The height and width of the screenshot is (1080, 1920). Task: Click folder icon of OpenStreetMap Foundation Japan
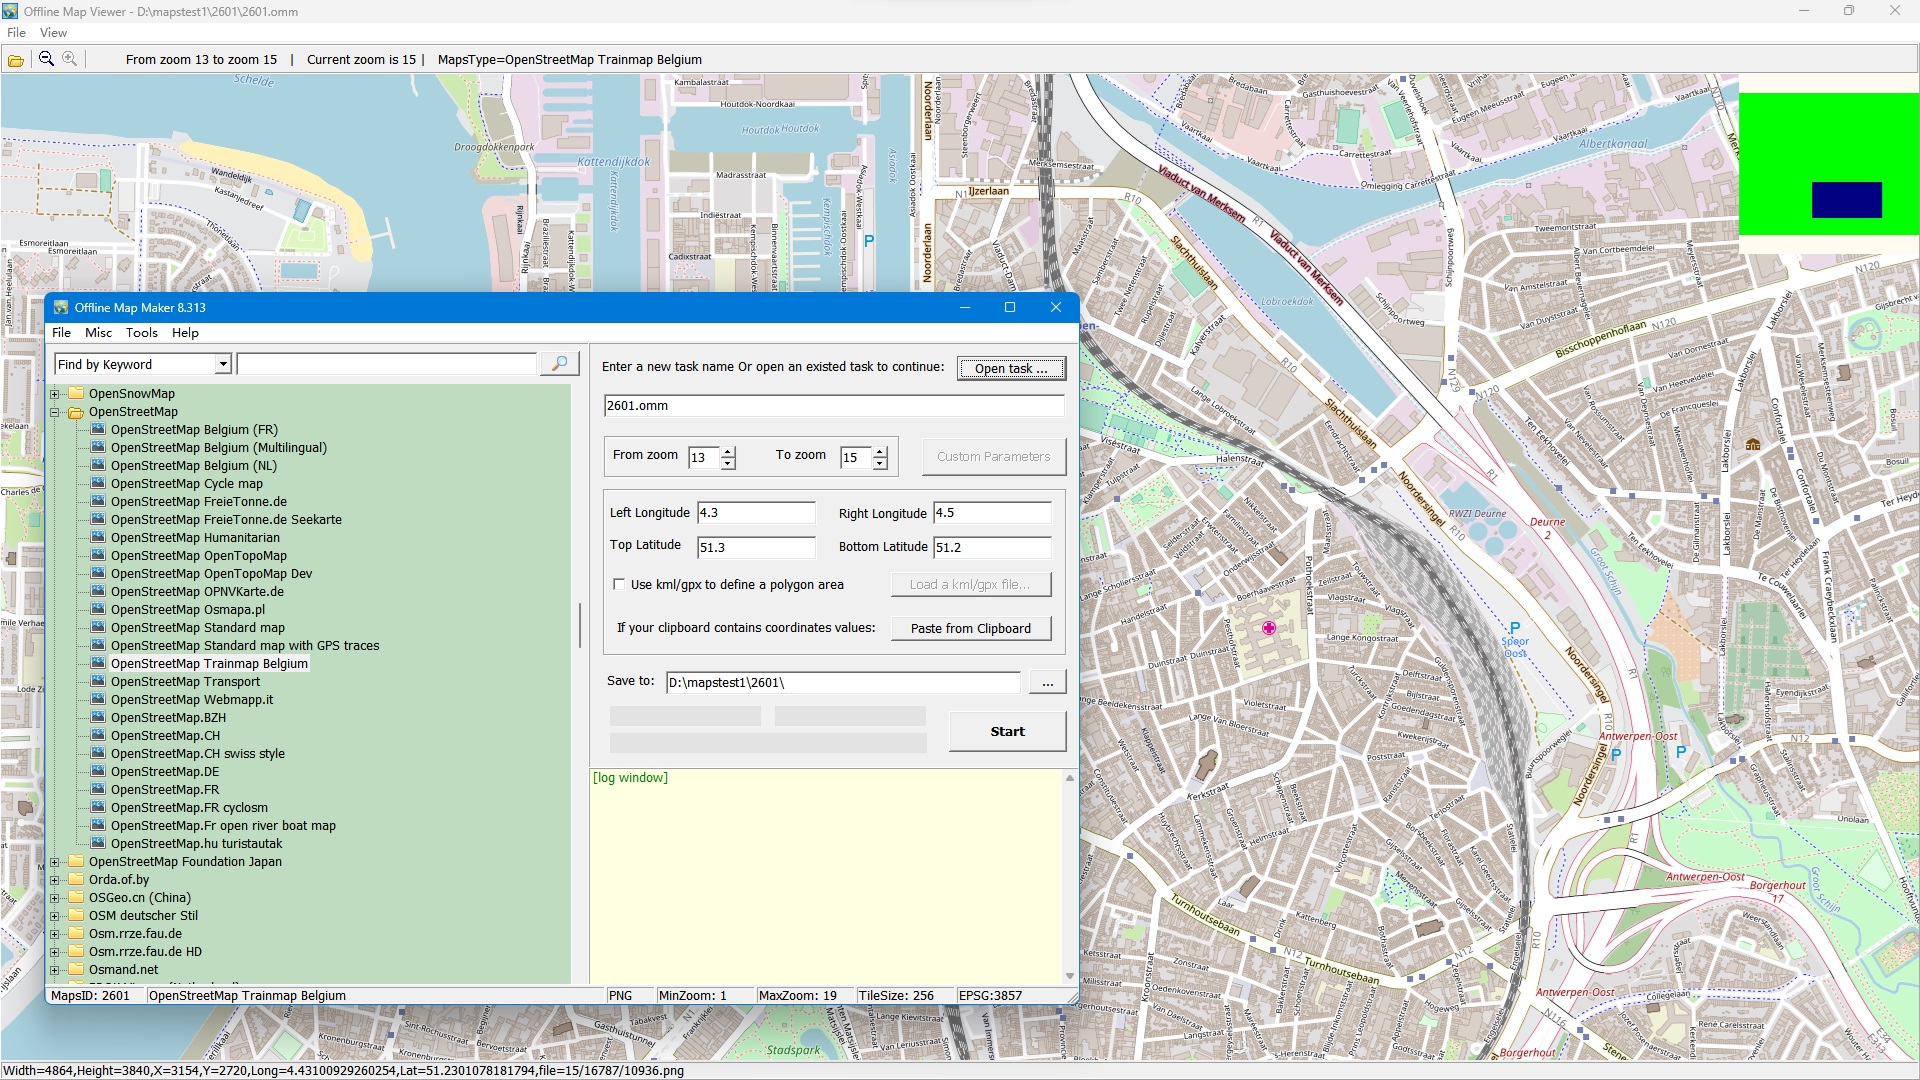76,862
